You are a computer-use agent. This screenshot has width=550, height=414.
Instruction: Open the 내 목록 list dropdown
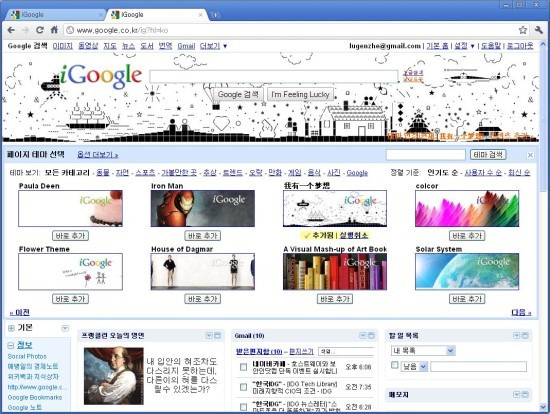click(x=423, y=350)
